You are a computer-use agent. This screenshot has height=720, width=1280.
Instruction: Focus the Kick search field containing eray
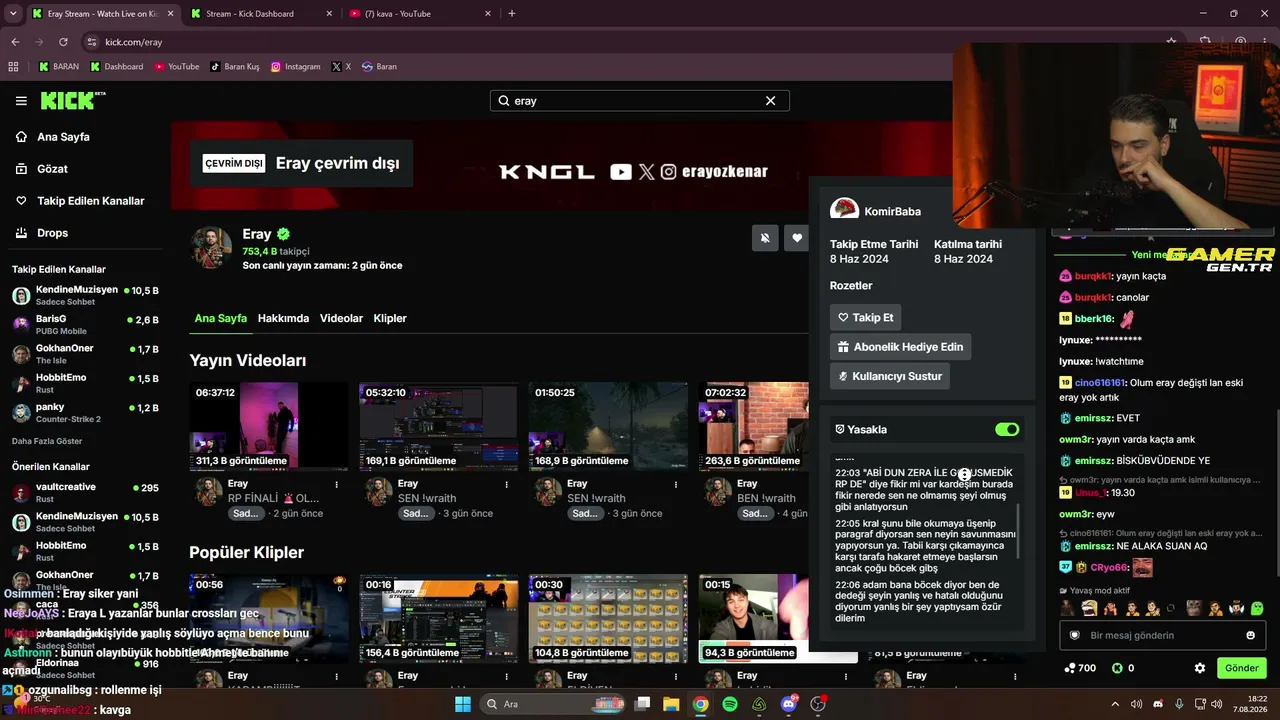point(639,101)
